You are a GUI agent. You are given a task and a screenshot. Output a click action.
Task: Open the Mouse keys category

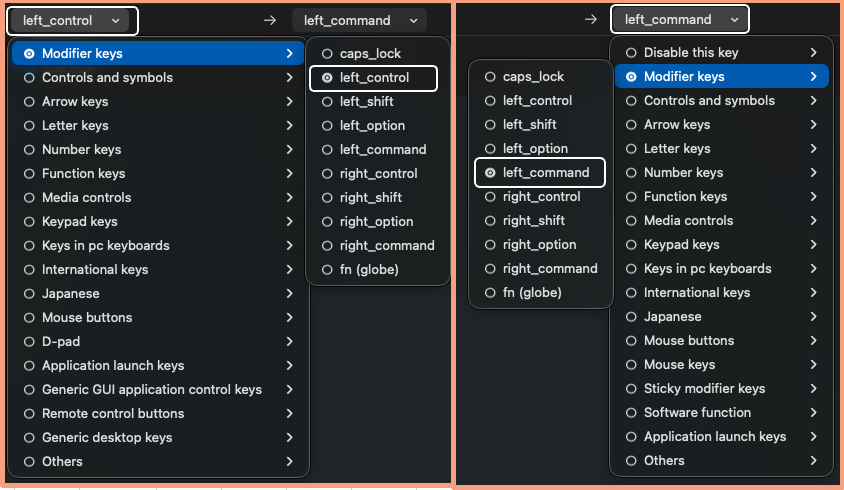tap(679, 364)
